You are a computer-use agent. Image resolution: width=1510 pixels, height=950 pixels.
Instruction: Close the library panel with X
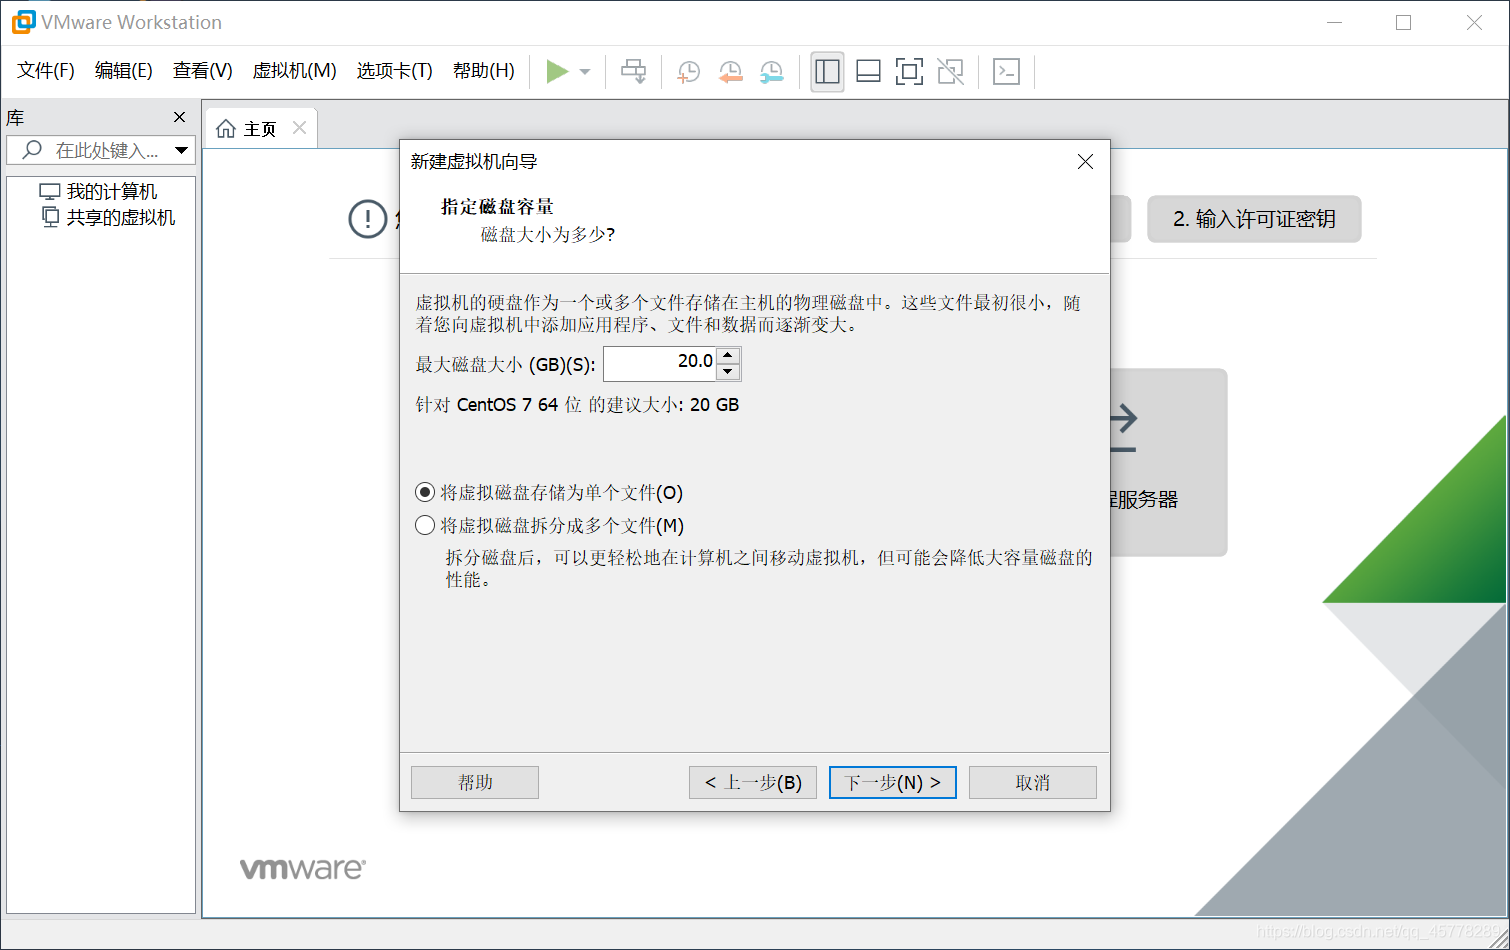pos(180,117)
